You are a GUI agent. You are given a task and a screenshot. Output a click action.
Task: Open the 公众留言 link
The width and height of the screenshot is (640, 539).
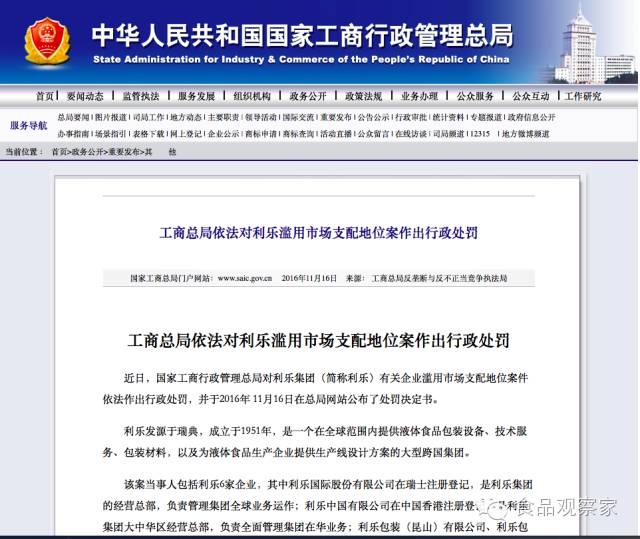pyautogui.click(x=373, y=134)
